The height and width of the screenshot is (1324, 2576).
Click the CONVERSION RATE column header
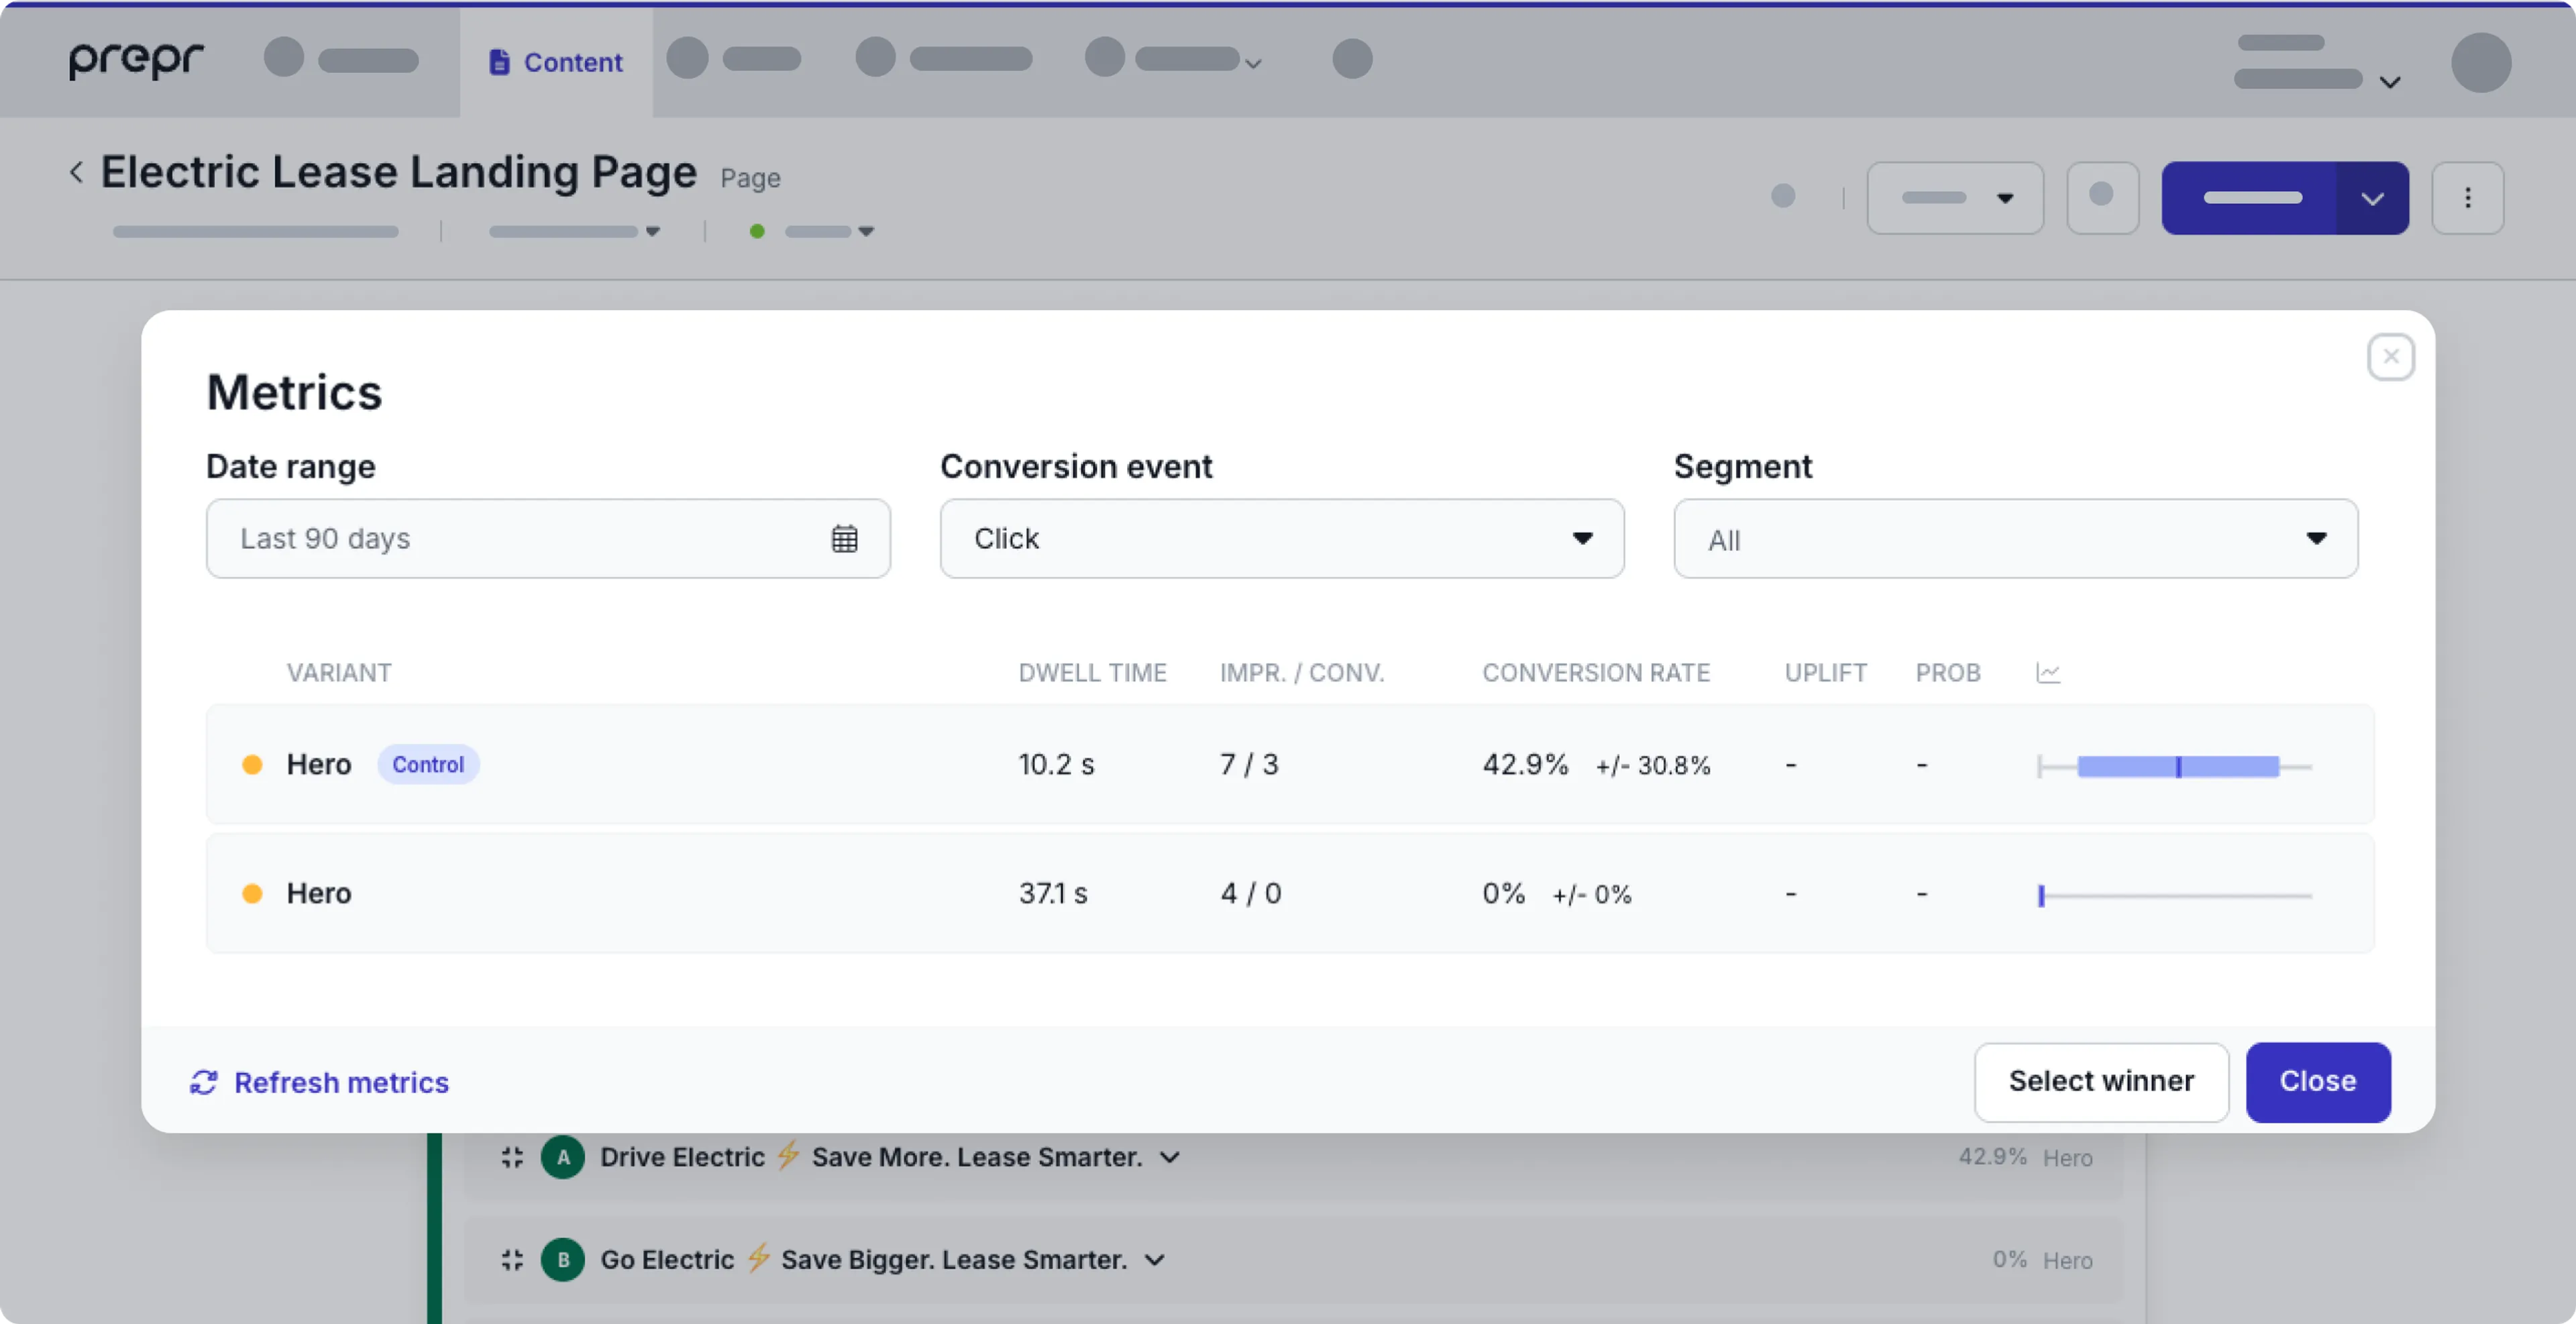[x=1596, y=673]
